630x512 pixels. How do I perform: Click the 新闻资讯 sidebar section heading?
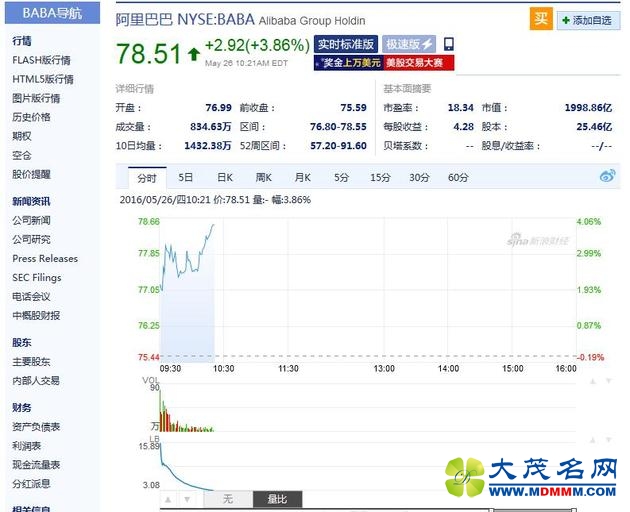[x=31, y=201]
